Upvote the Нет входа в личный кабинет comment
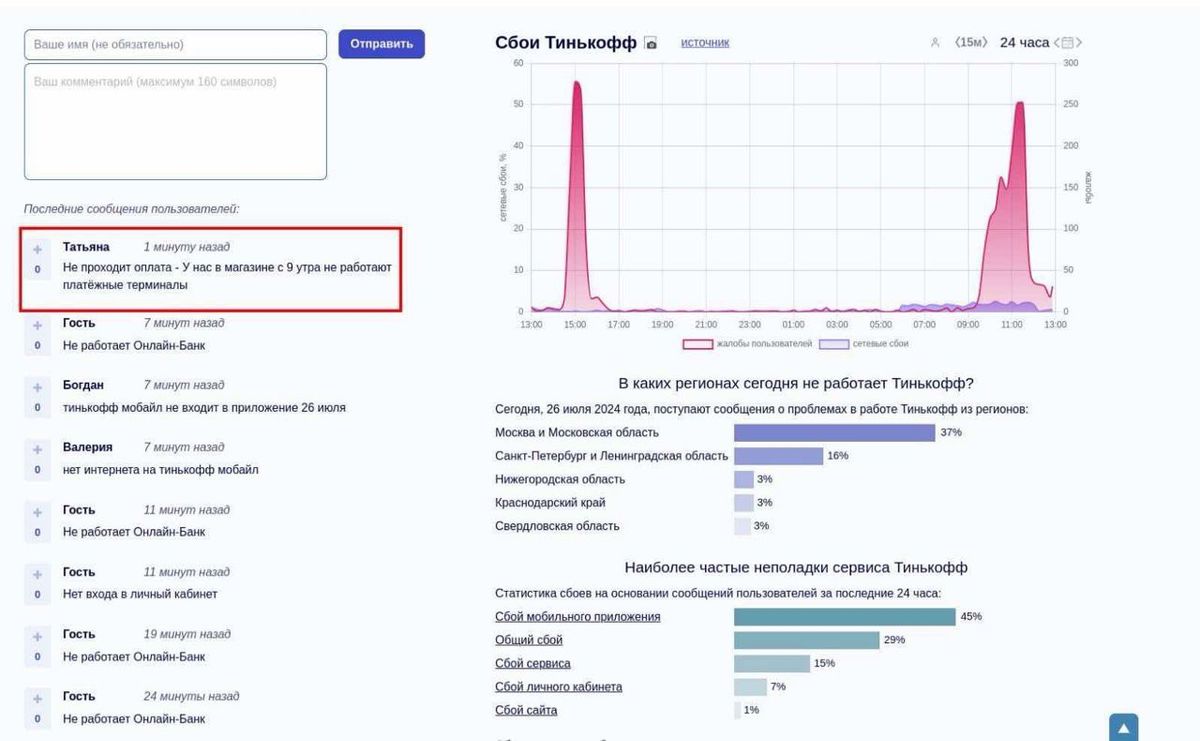The width and height of the screenshot is (1200, 741). (38, 574)
